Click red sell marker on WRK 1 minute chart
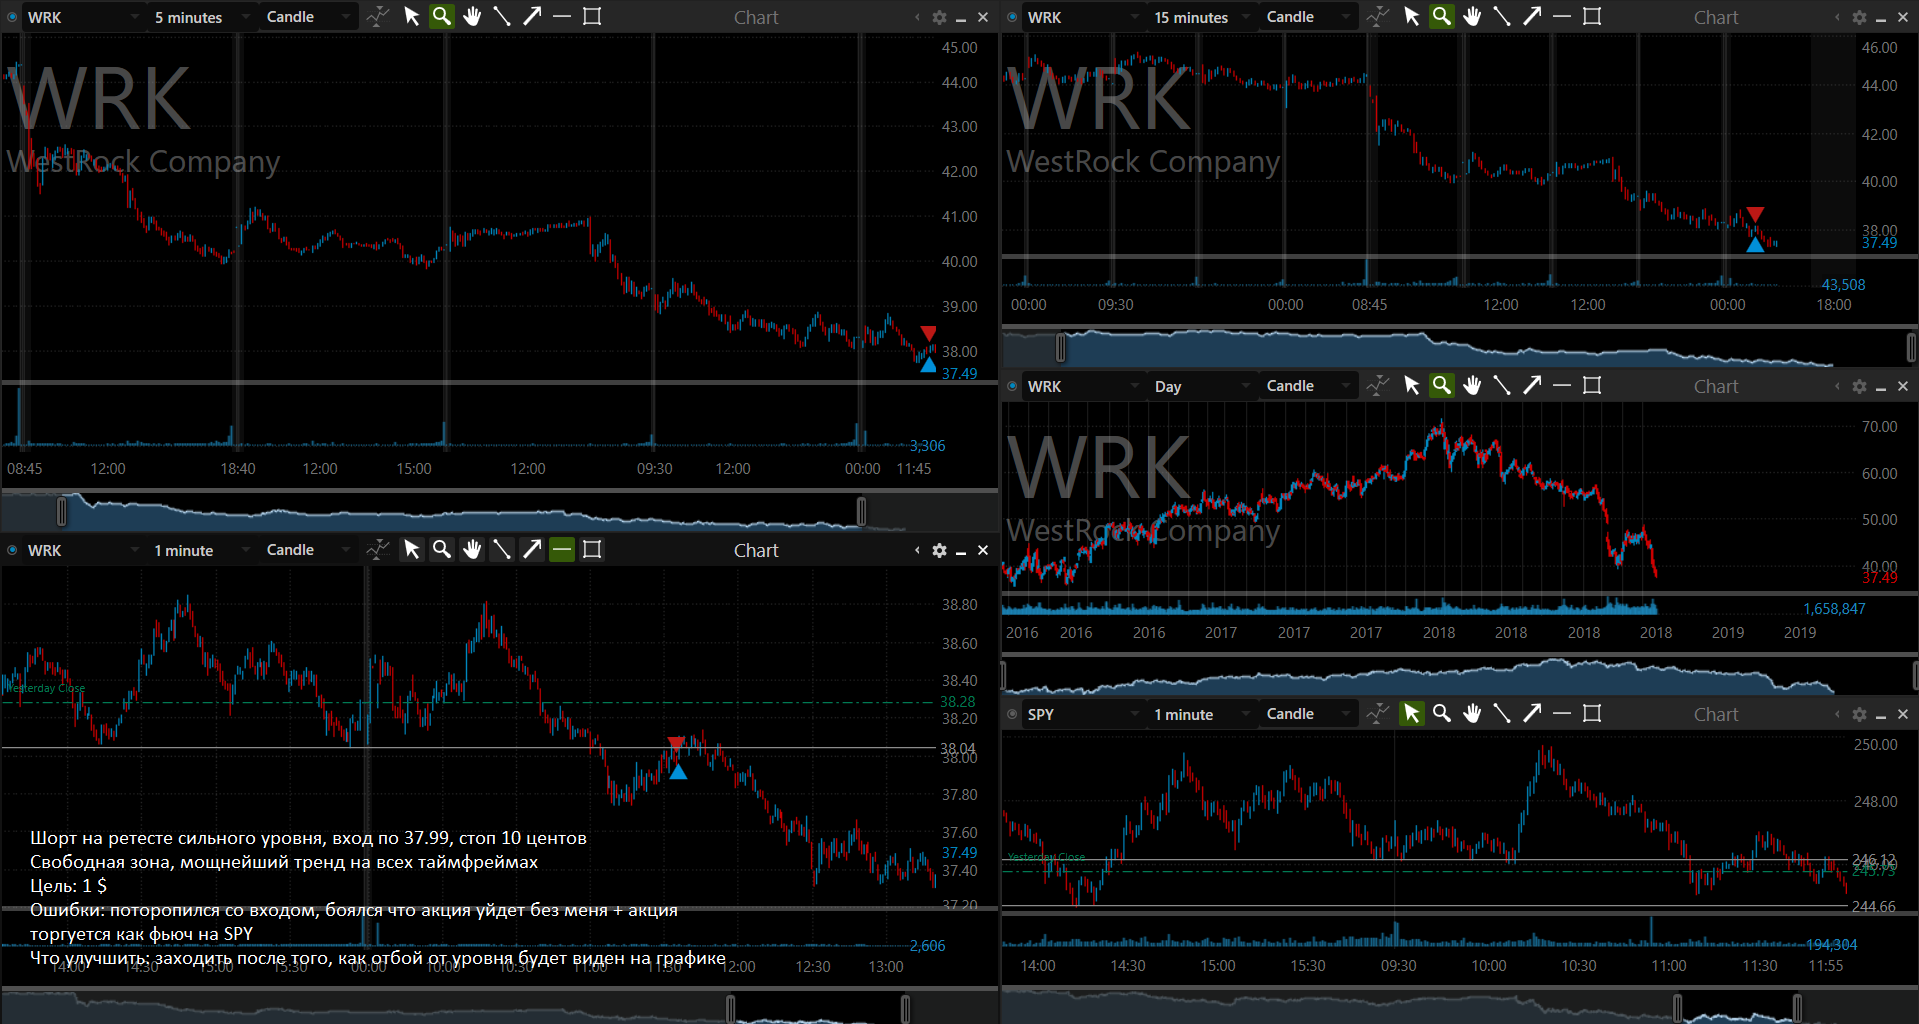The height and width of the screenshot is (1024, 1919). click(677, 744)
